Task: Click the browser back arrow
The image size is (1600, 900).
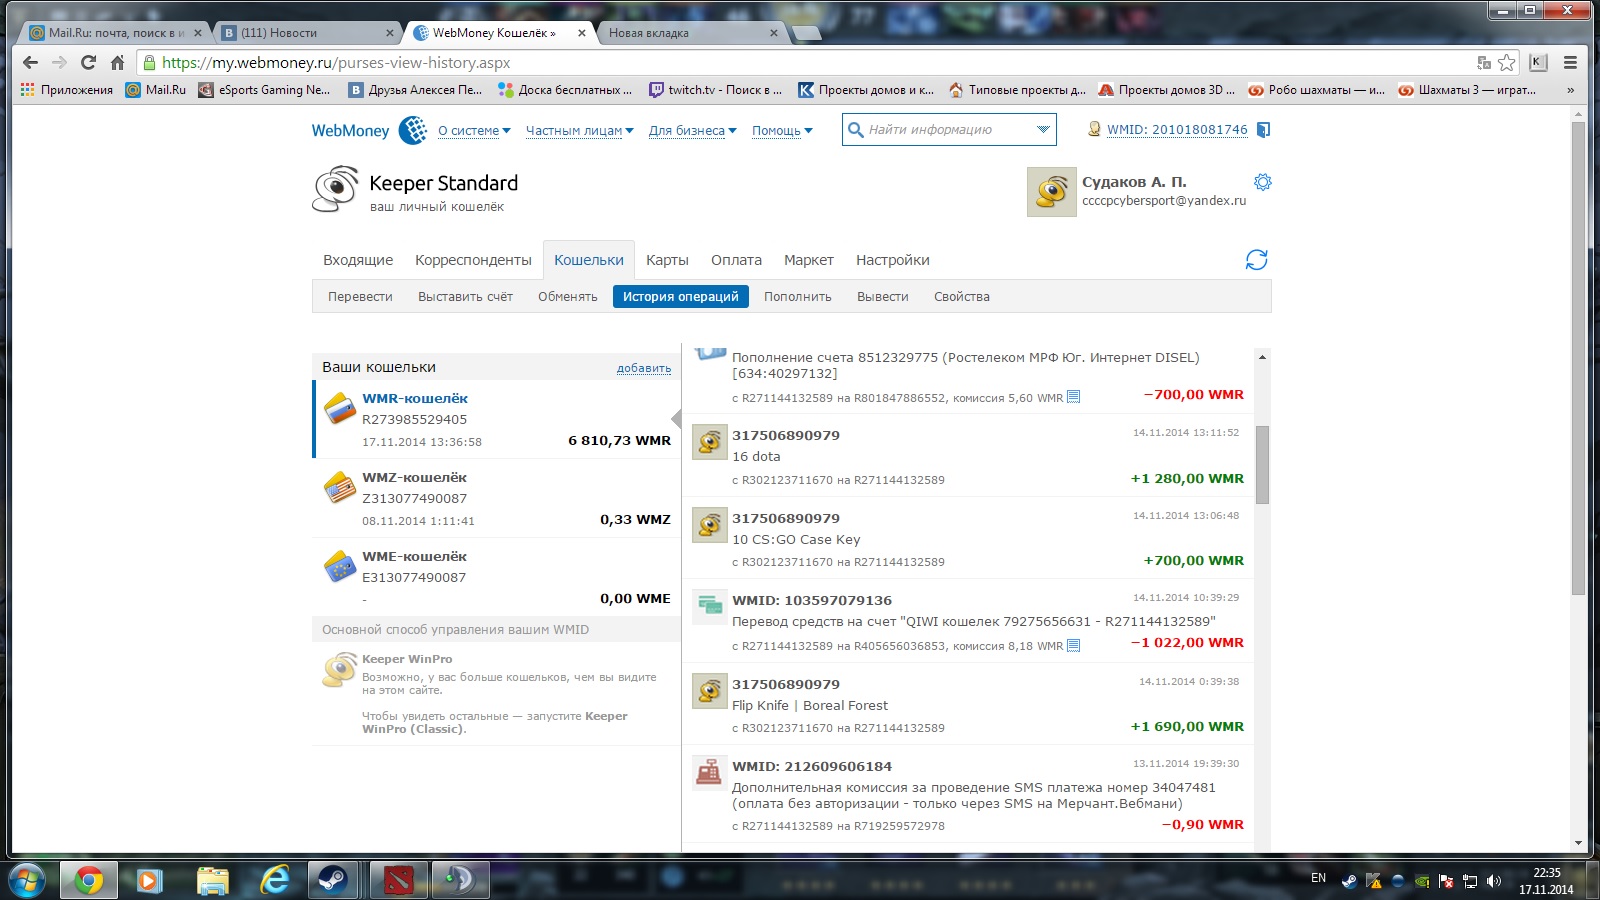Action: click(30, 62)
